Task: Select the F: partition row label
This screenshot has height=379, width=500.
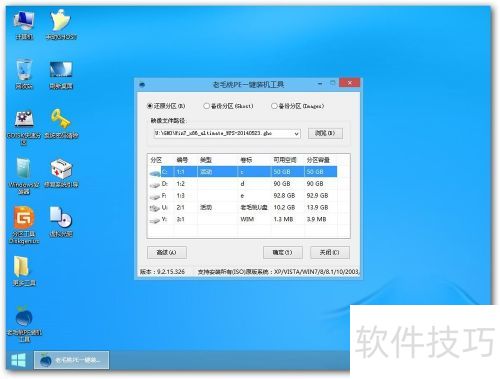Action: pyautogui.click(x=164, y=196)
